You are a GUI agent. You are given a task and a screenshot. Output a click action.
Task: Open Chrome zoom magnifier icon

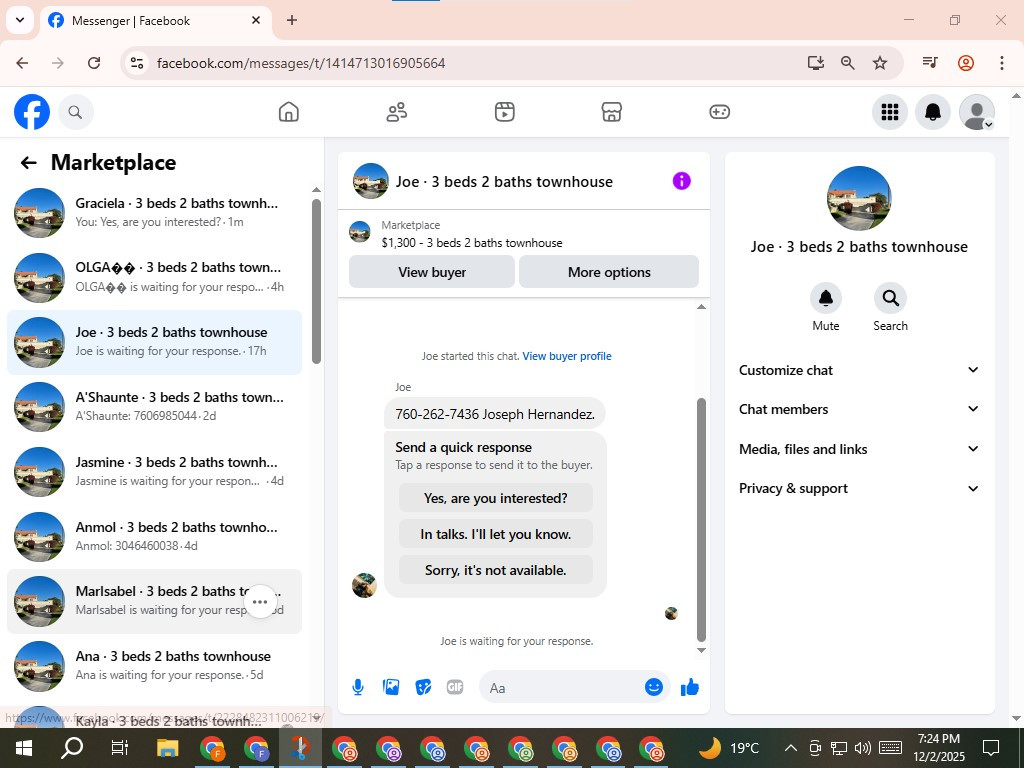pyautogui.click(x=848, y=63)
